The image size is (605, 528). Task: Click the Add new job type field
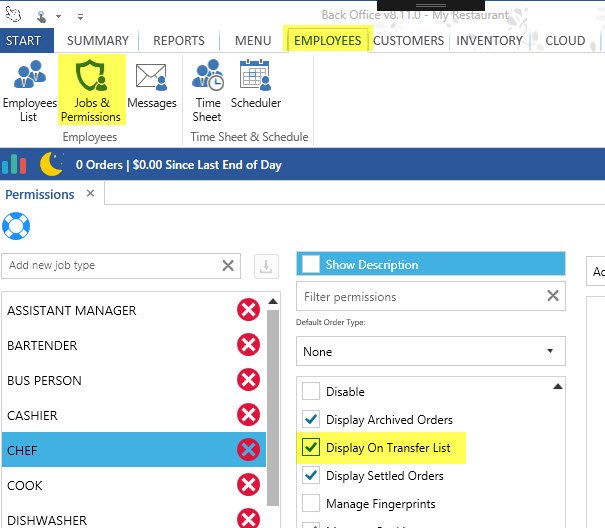click(x=110, y=266)
